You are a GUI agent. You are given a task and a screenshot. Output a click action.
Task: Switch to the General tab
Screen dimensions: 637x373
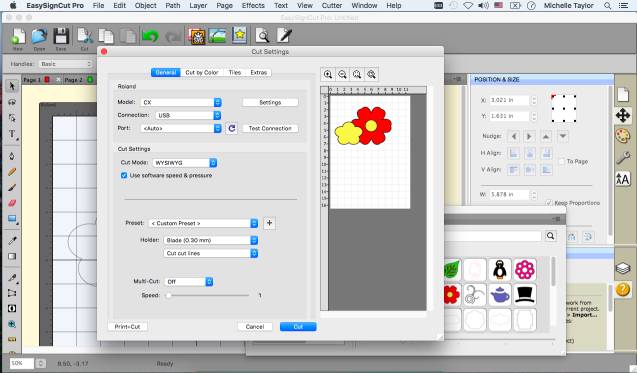(x=166, y=72)
